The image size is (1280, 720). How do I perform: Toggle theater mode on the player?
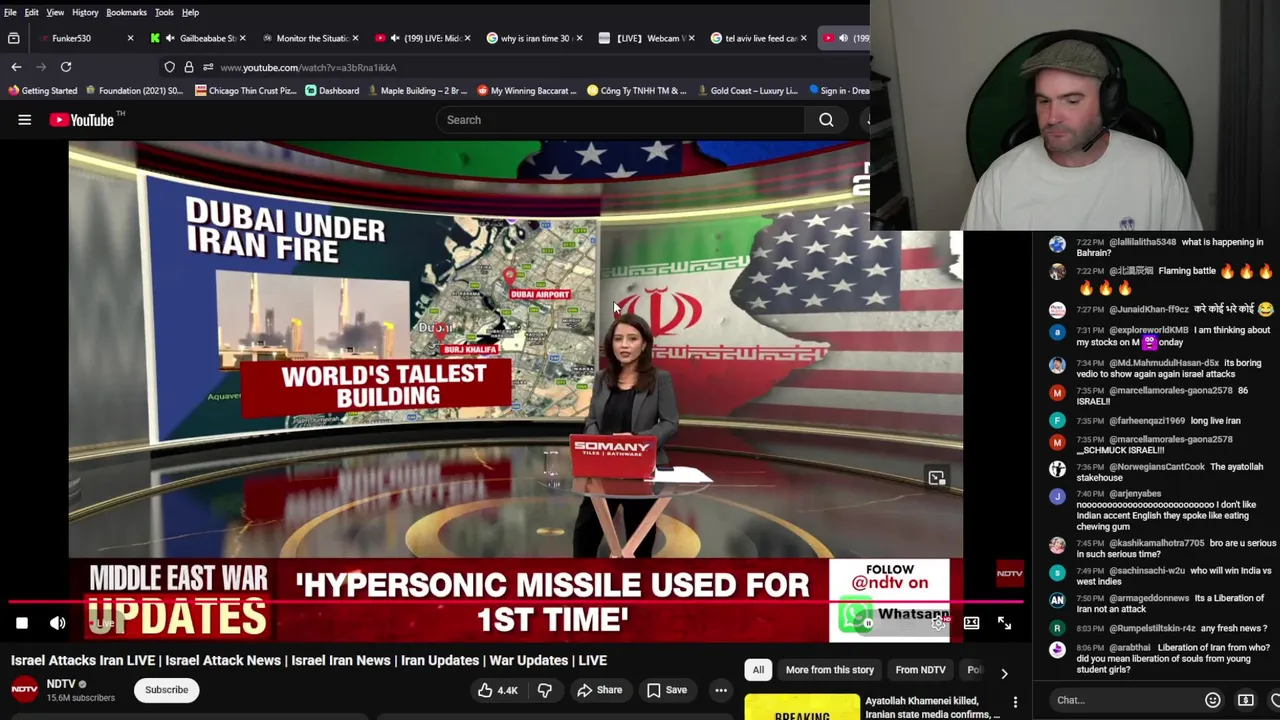click(x=971, y=623)
